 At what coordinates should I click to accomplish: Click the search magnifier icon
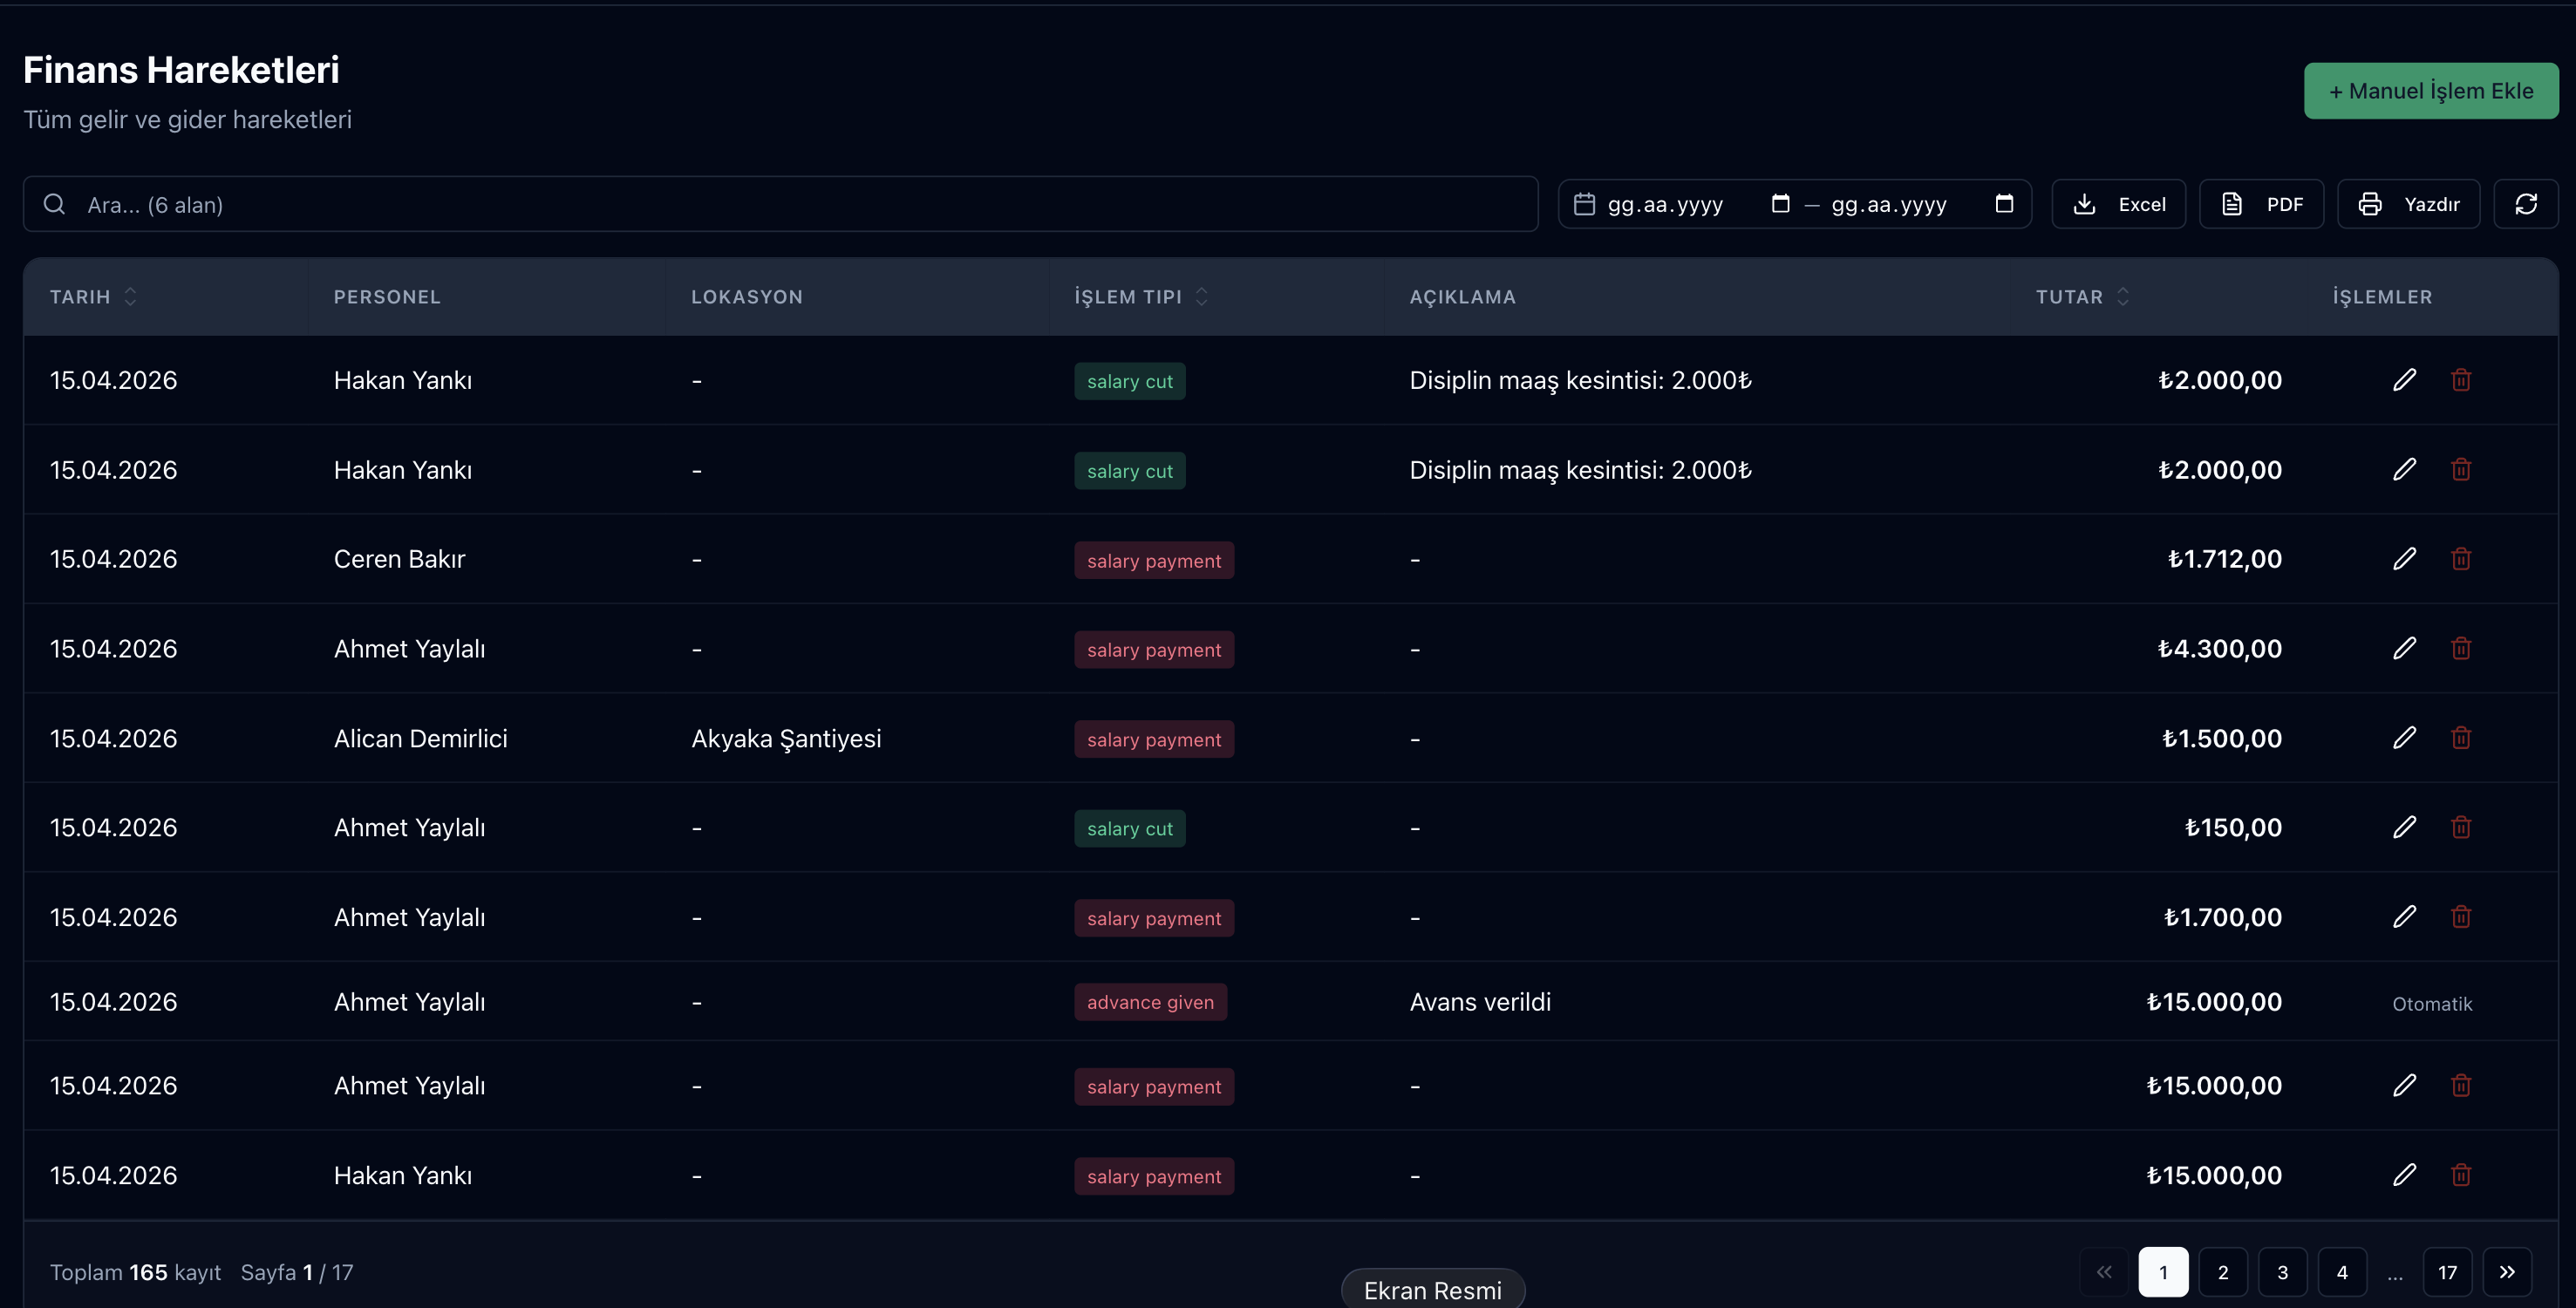[x=55, y=204]
